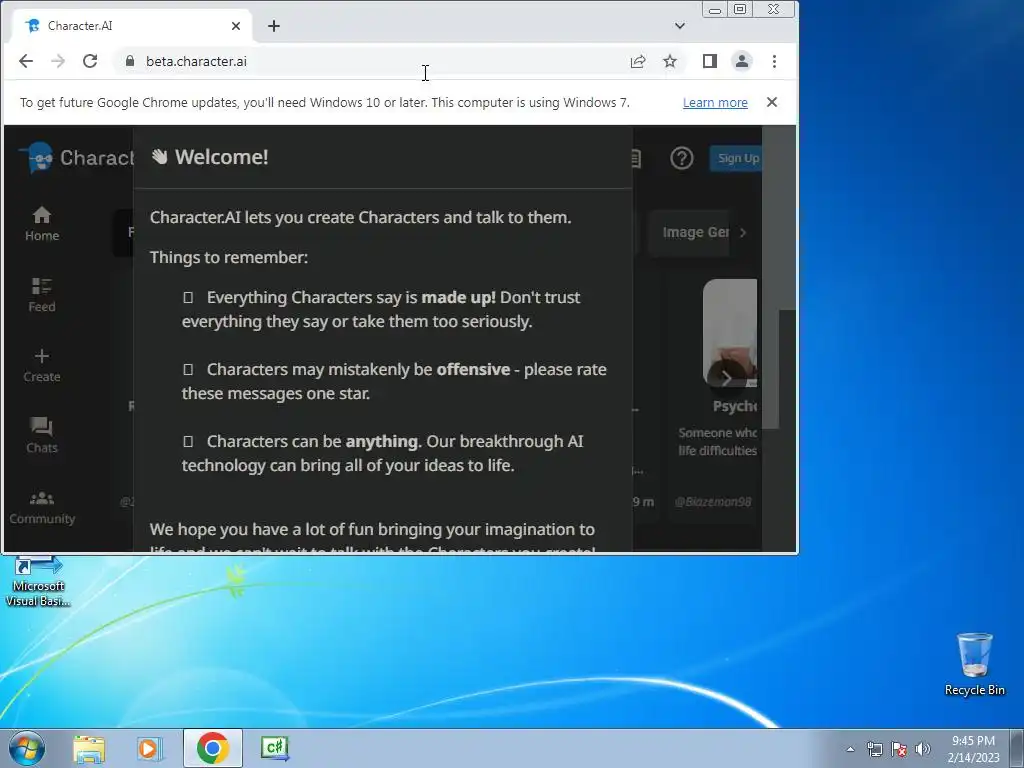This screenshot has height=768, width=1024.
Task: Expand more categories with the right chevron
Action: pos(743,232)
